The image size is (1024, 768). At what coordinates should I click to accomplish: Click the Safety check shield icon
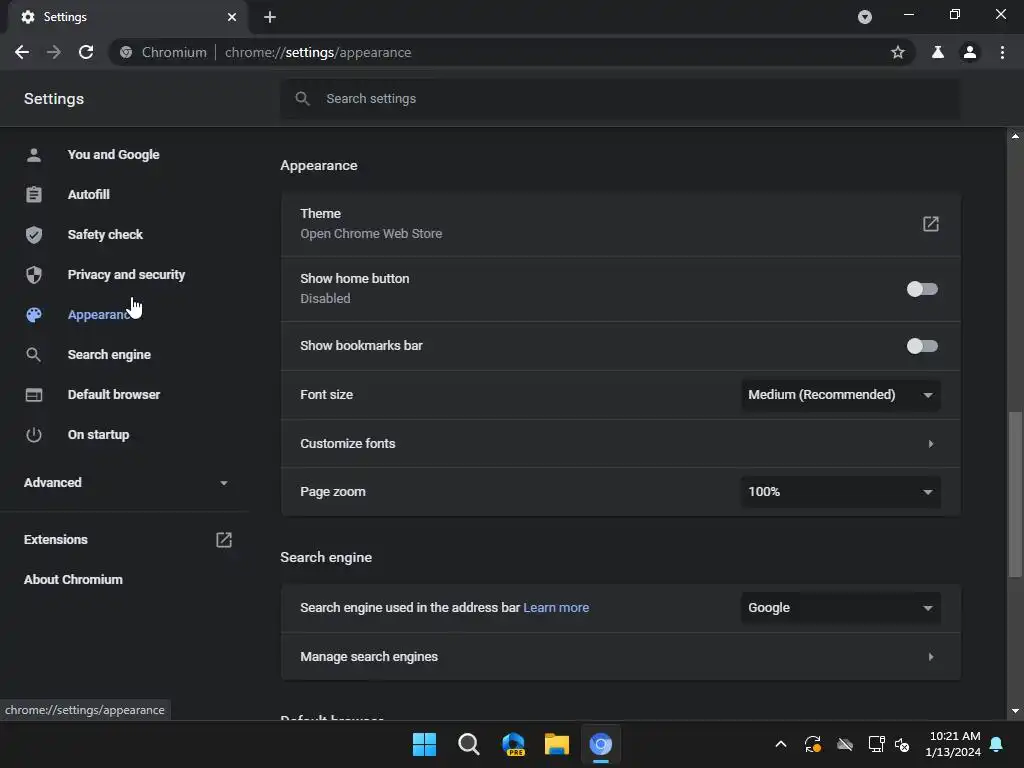34,234
